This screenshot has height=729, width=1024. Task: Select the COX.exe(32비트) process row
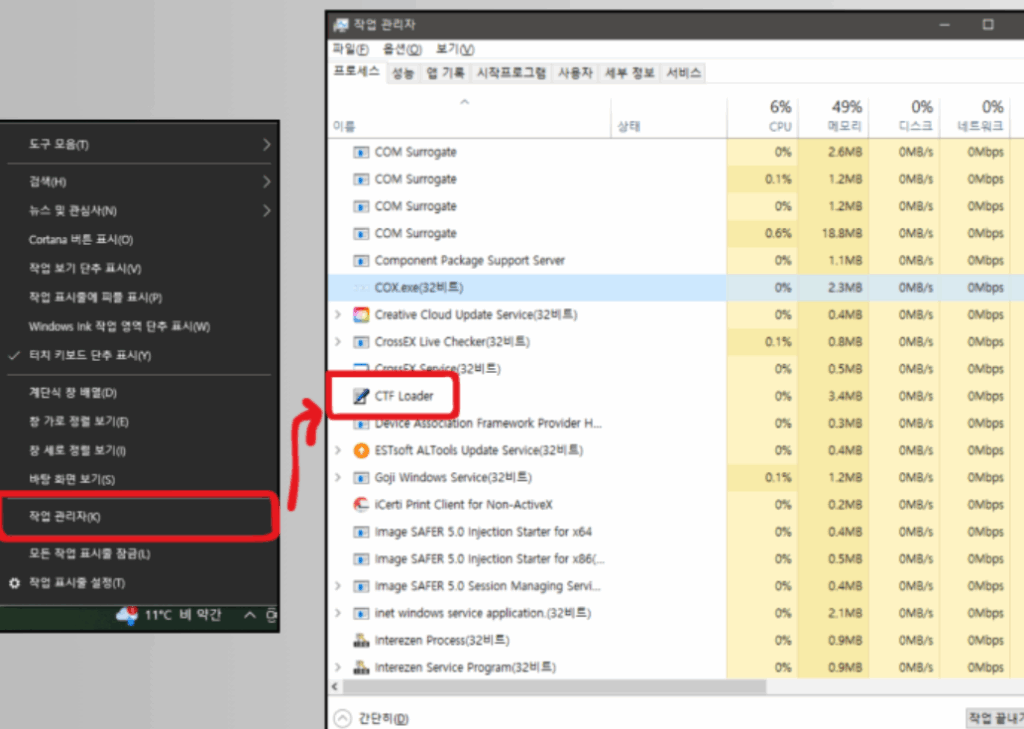click(x=675, y=287)
